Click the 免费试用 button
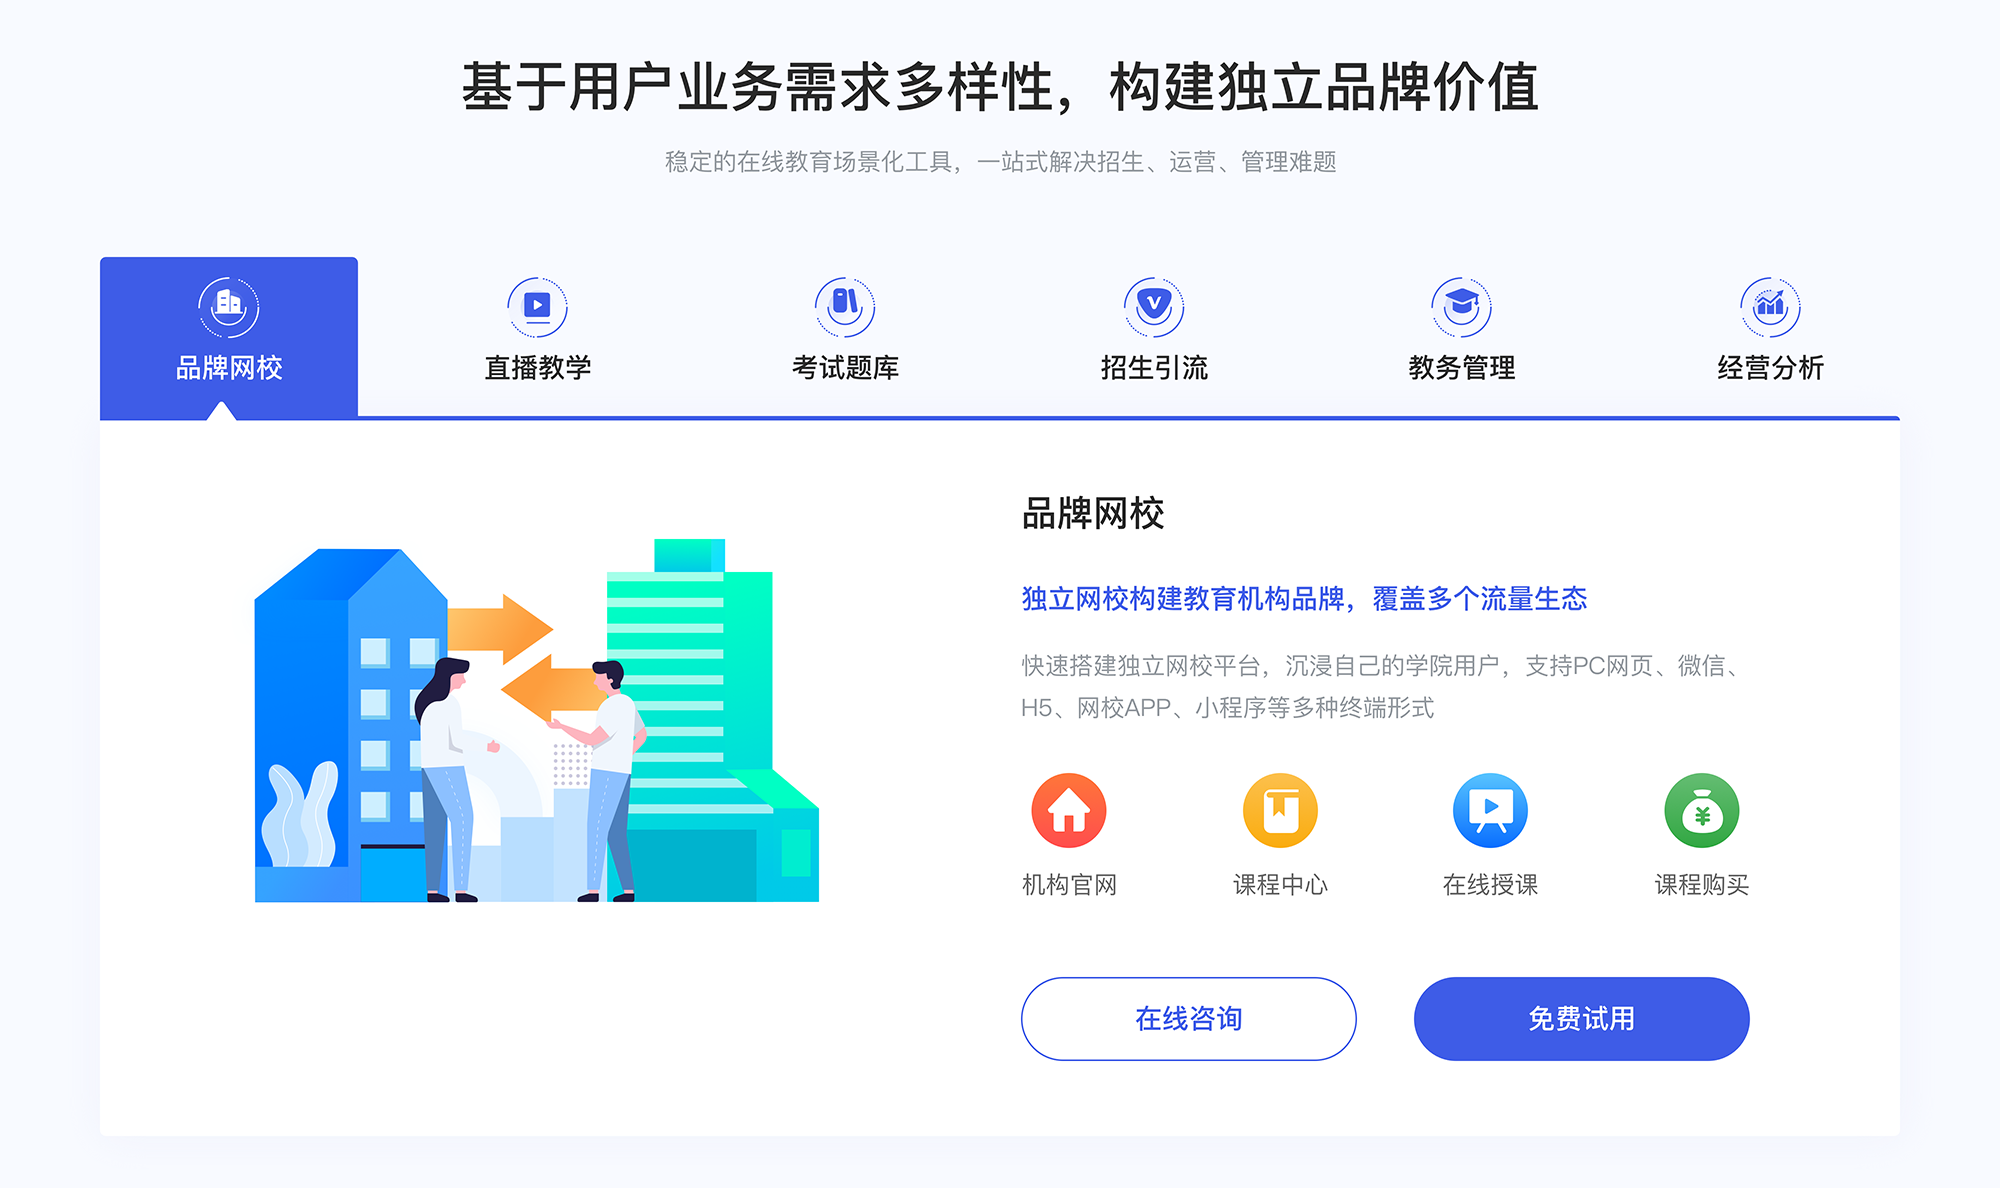 (1546, 1021)
